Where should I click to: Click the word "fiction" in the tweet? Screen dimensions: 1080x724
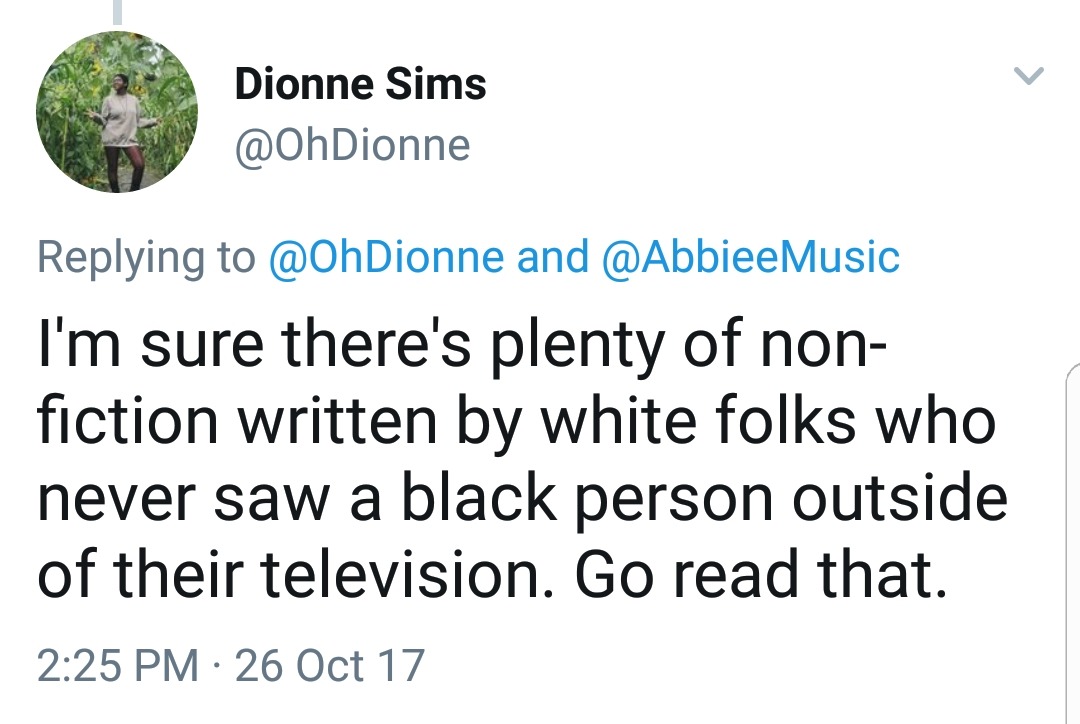(x=126, y=422)
